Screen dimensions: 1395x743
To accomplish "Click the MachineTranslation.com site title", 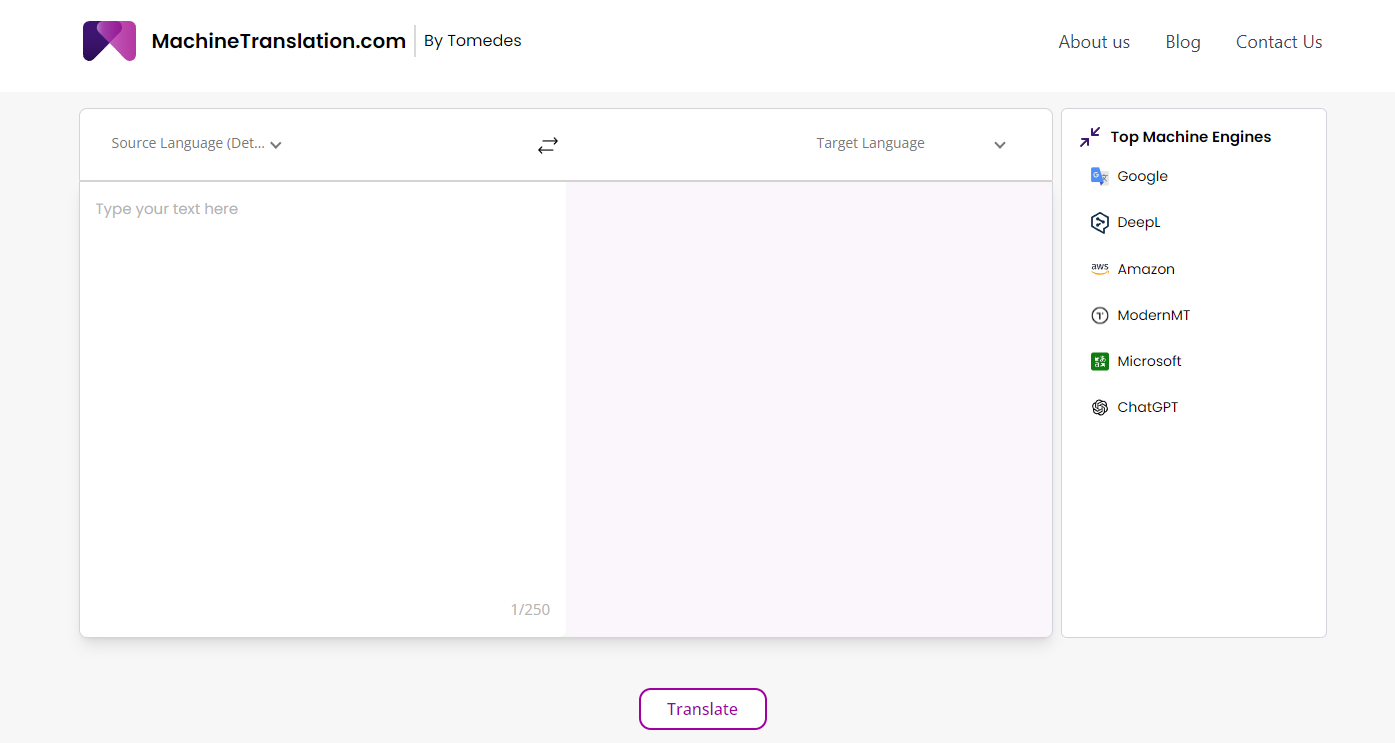I will (x=279, y=41).
